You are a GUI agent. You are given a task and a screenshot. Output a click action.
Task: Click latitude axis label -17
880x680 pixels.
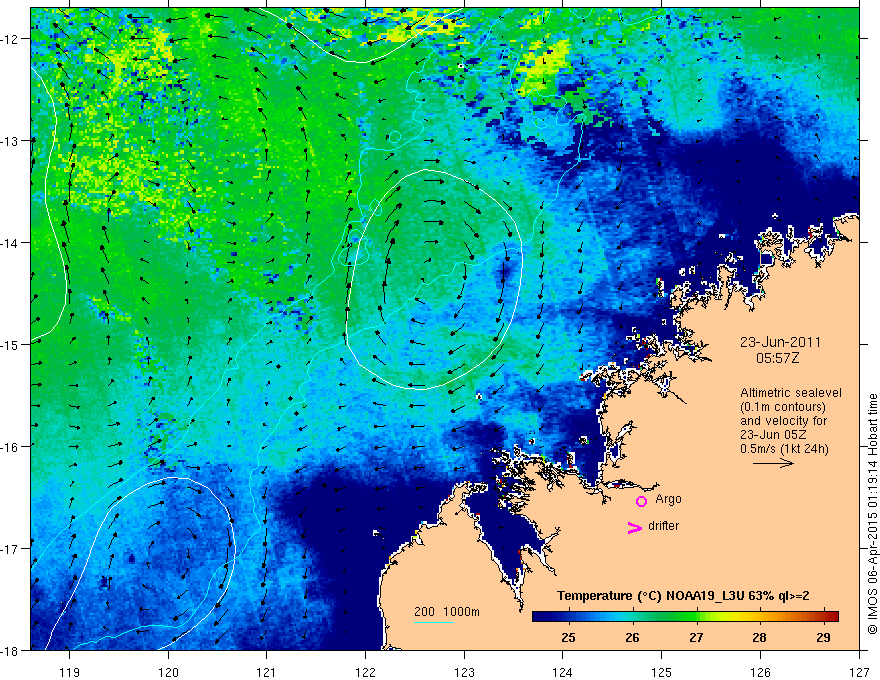[x=9, y=549]
